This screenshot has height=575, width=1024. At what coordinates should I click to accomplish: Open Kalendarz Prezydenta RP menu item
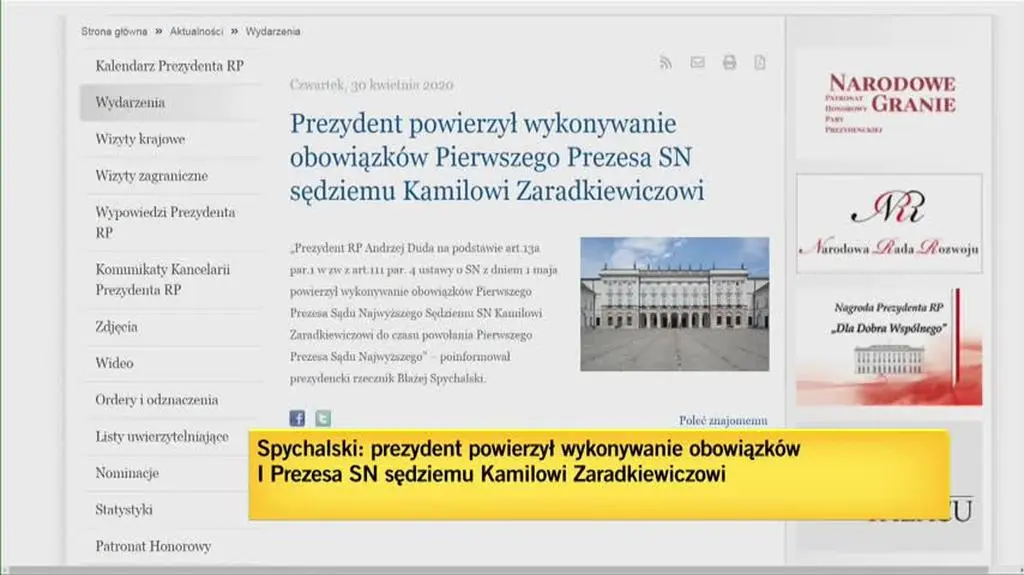click(169, 66)
